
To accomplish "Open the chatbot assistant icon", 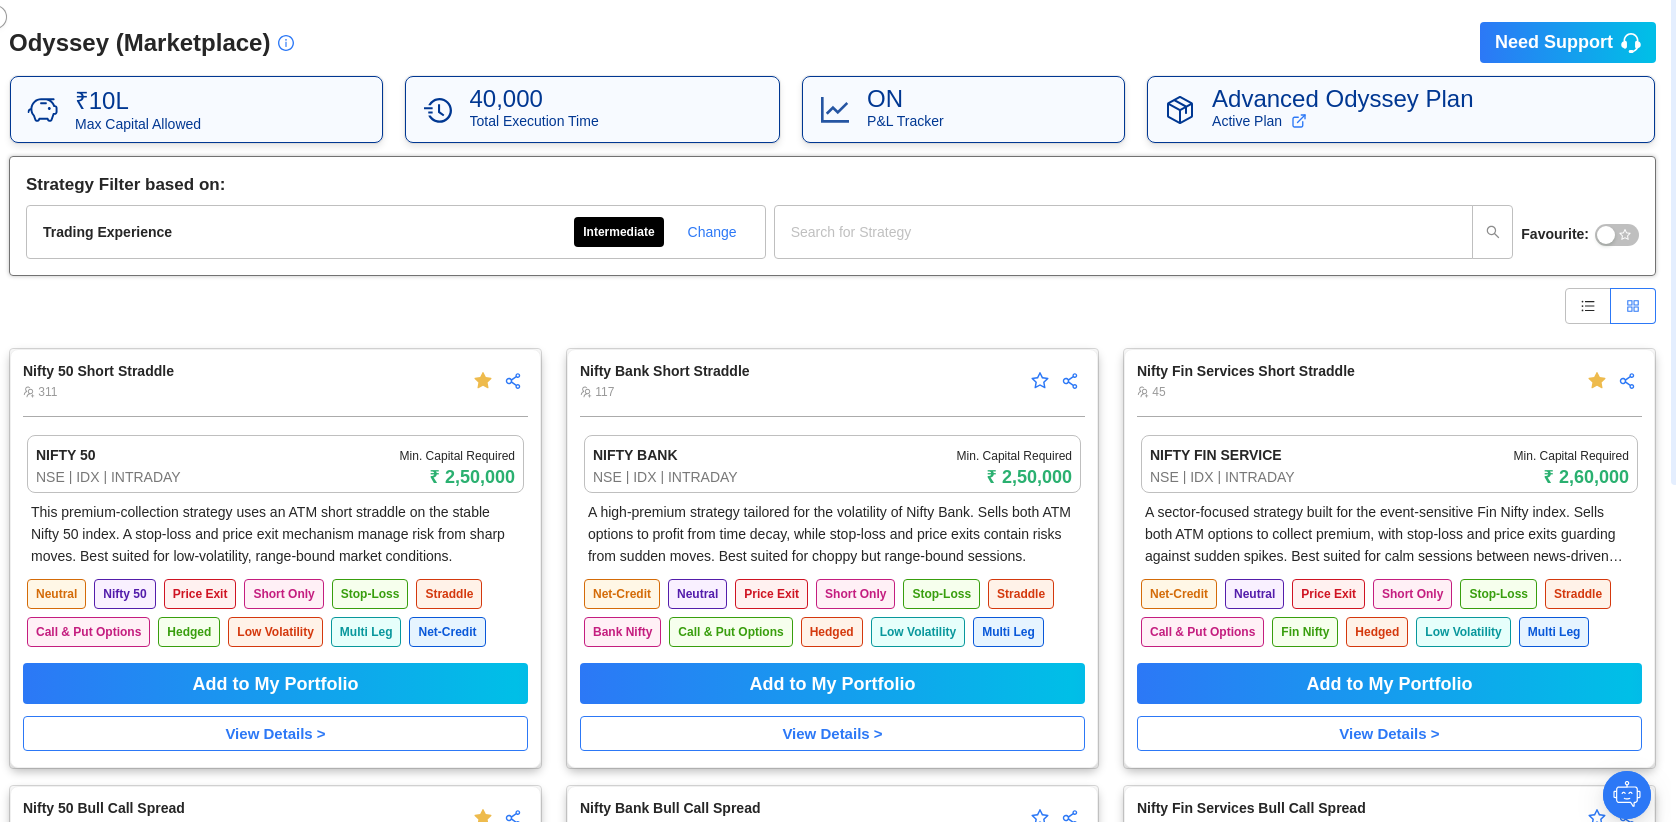I will [1627, 795].
